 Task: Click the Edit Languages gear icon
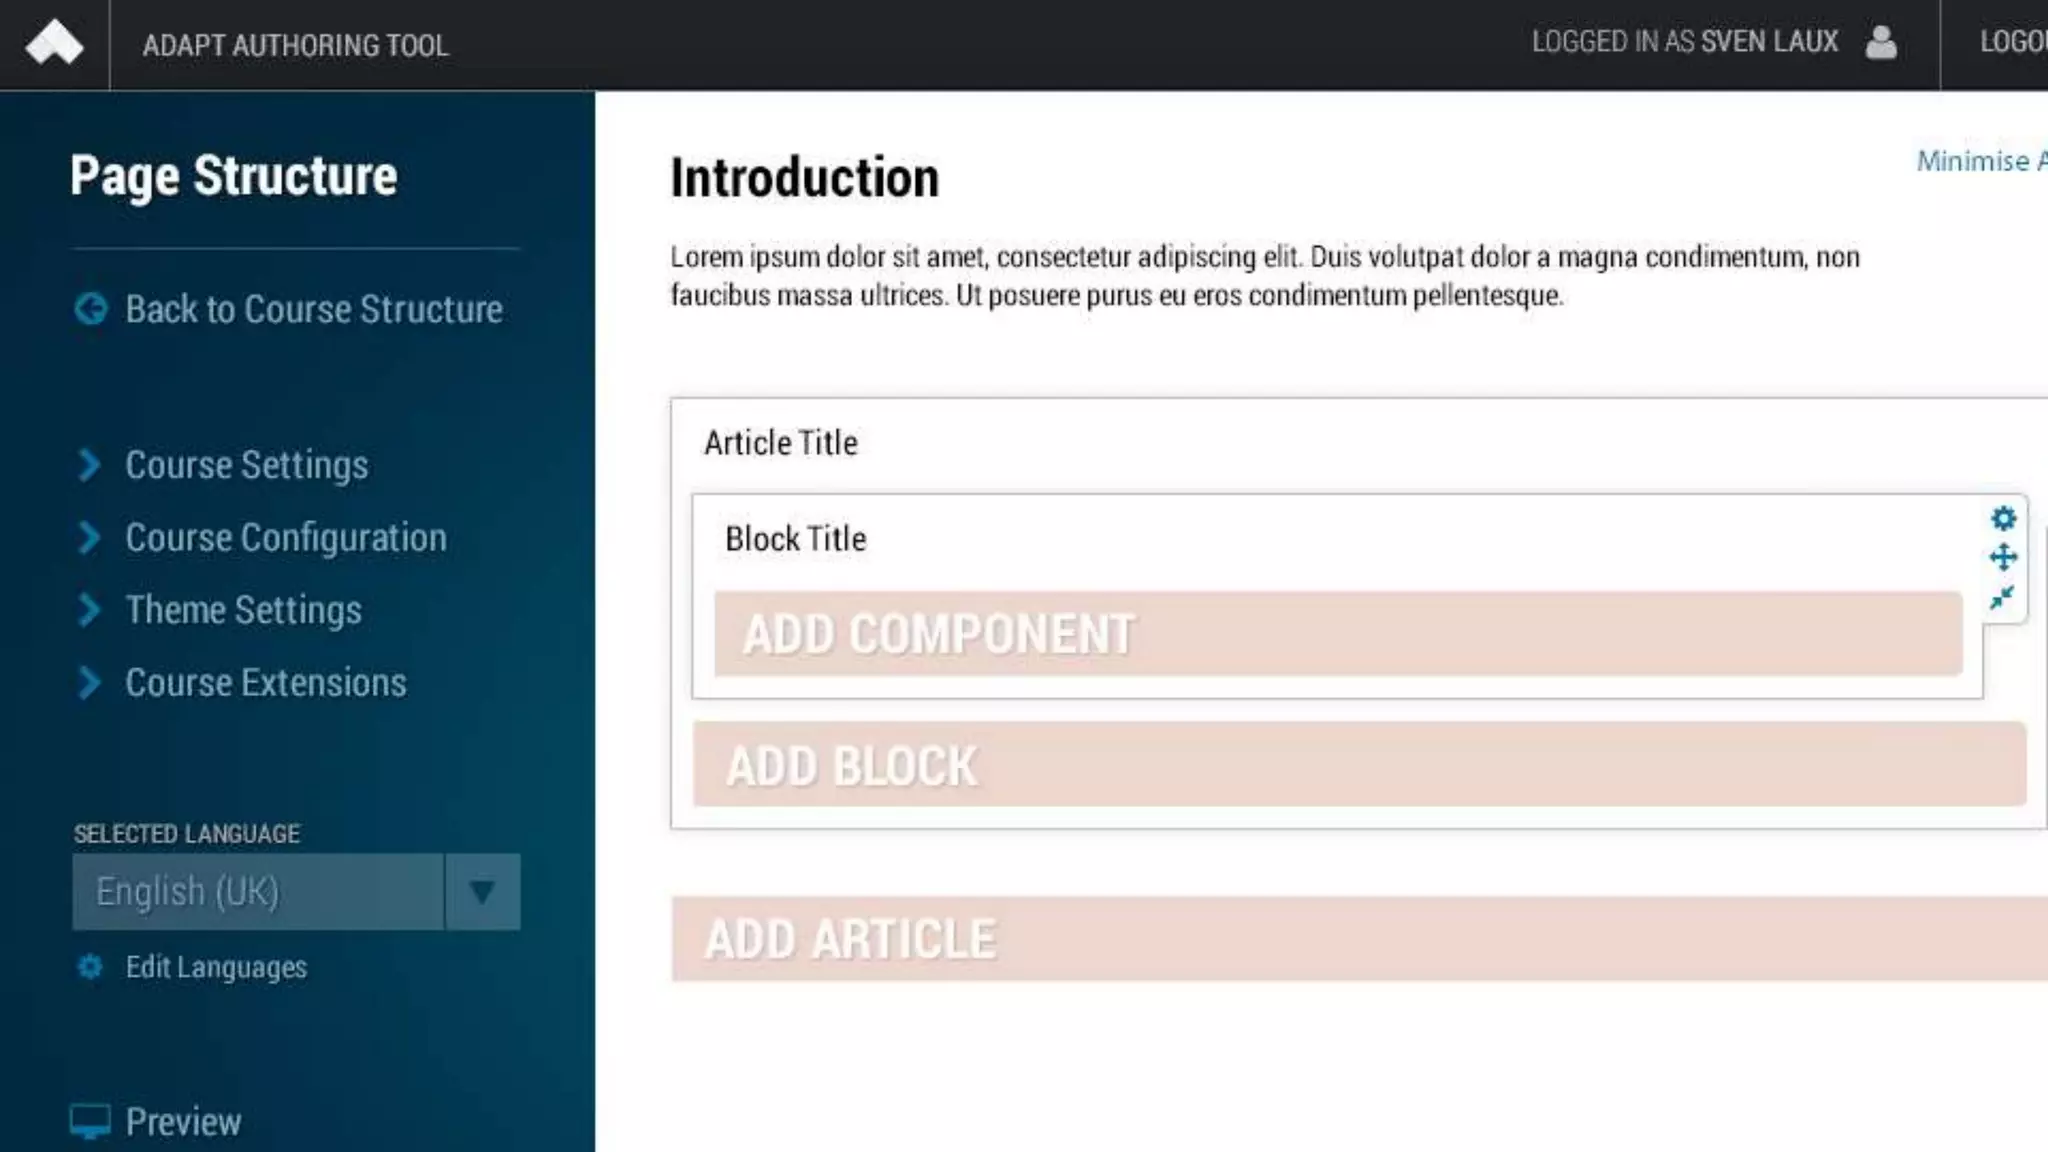(x=90, y=967)
